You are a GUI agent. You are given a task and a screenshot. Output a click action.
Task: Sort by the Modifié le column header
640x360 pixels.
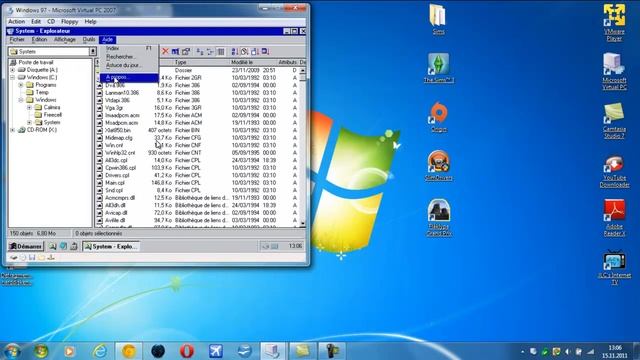click(253, 62)
